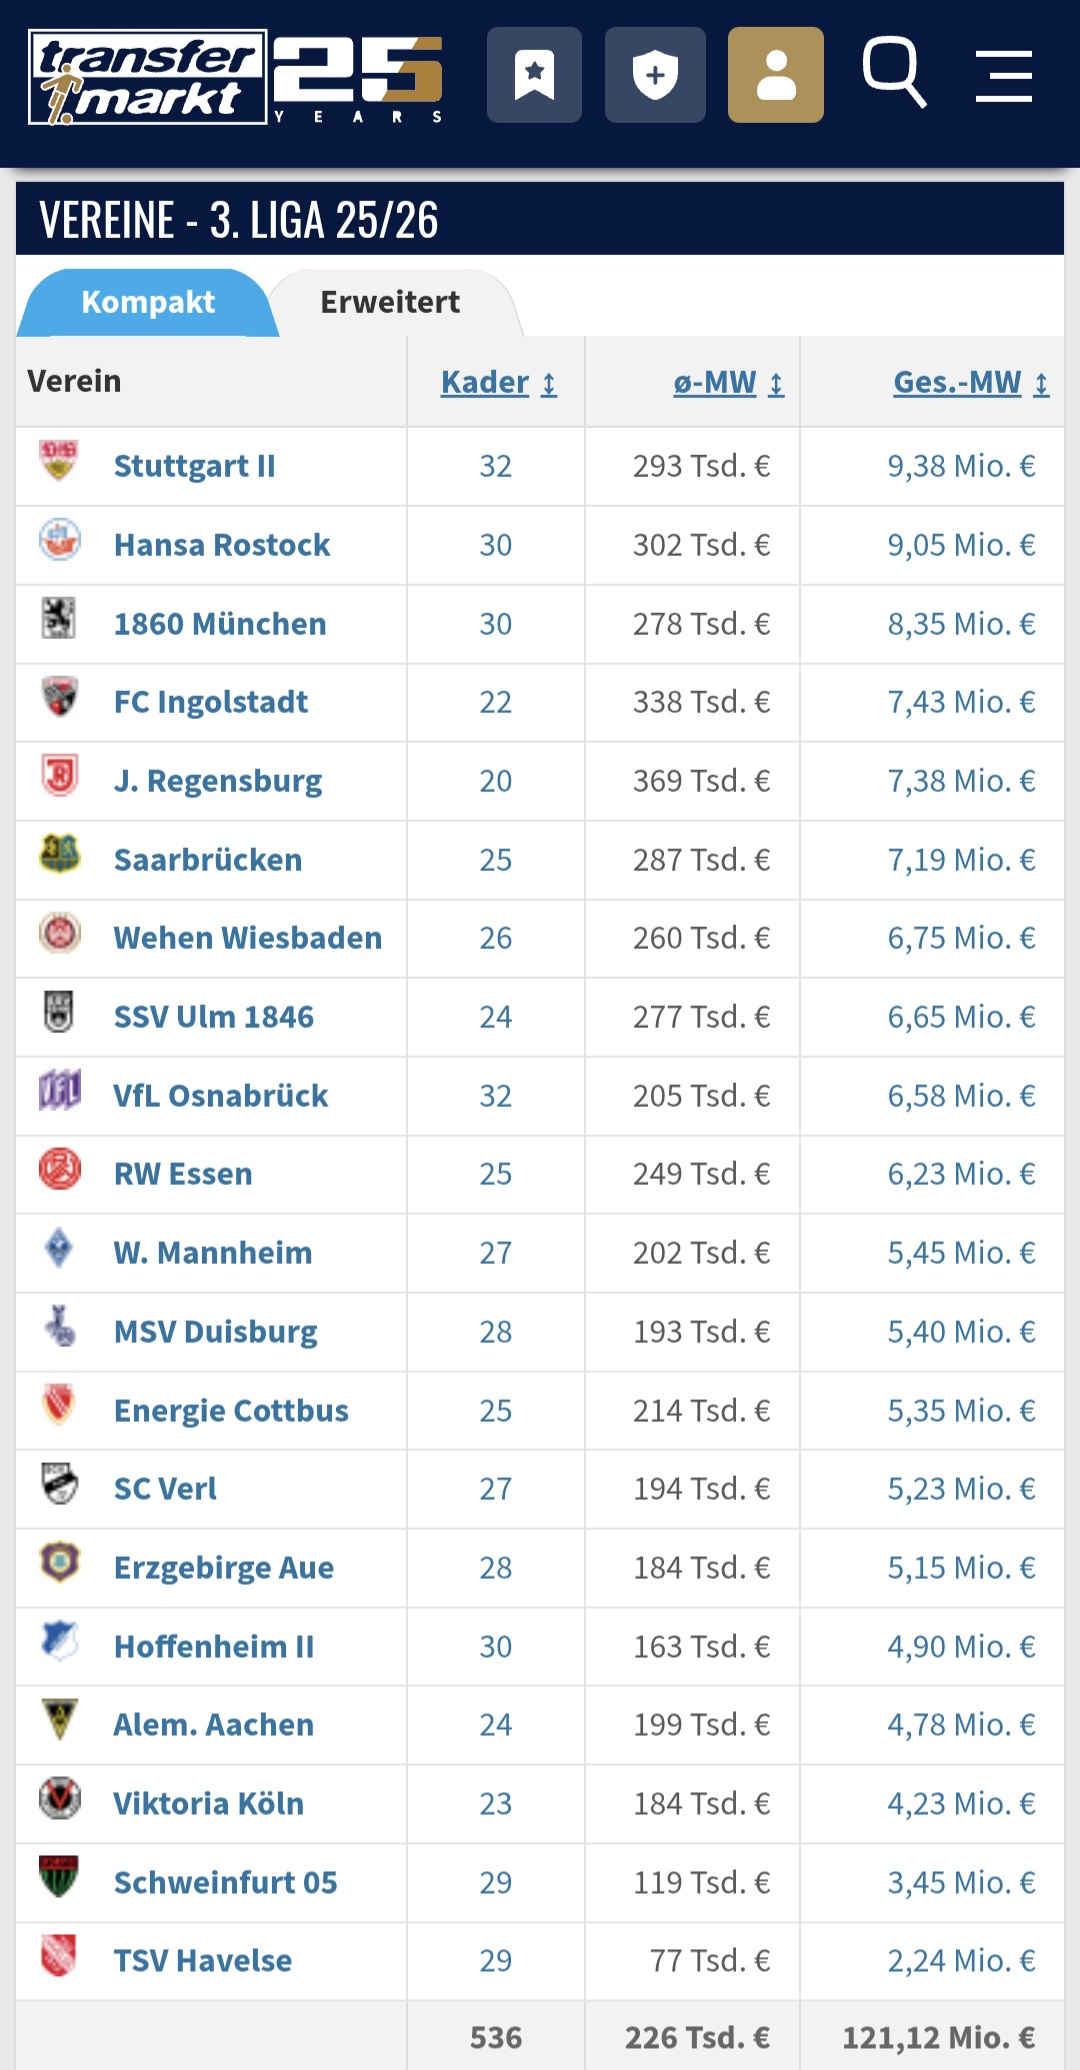
Task: Switch to the Kompakt tab
Action: point(148,302)
